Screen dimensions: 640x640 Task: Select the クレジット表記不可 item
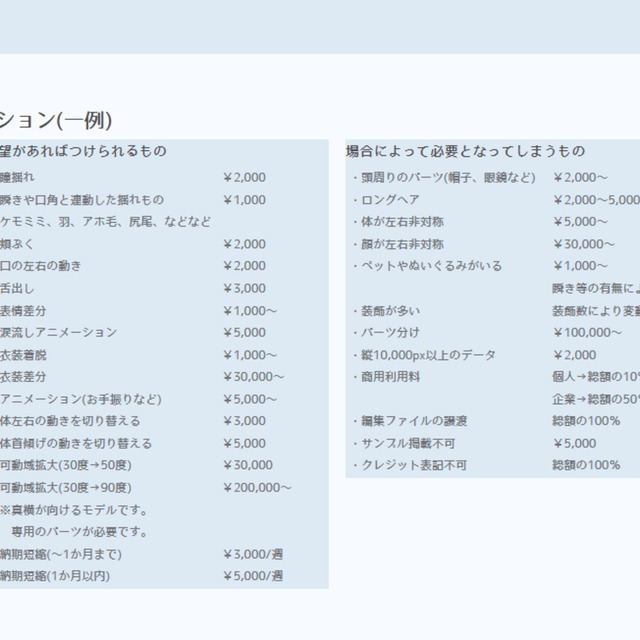click(x=414, y=465)
